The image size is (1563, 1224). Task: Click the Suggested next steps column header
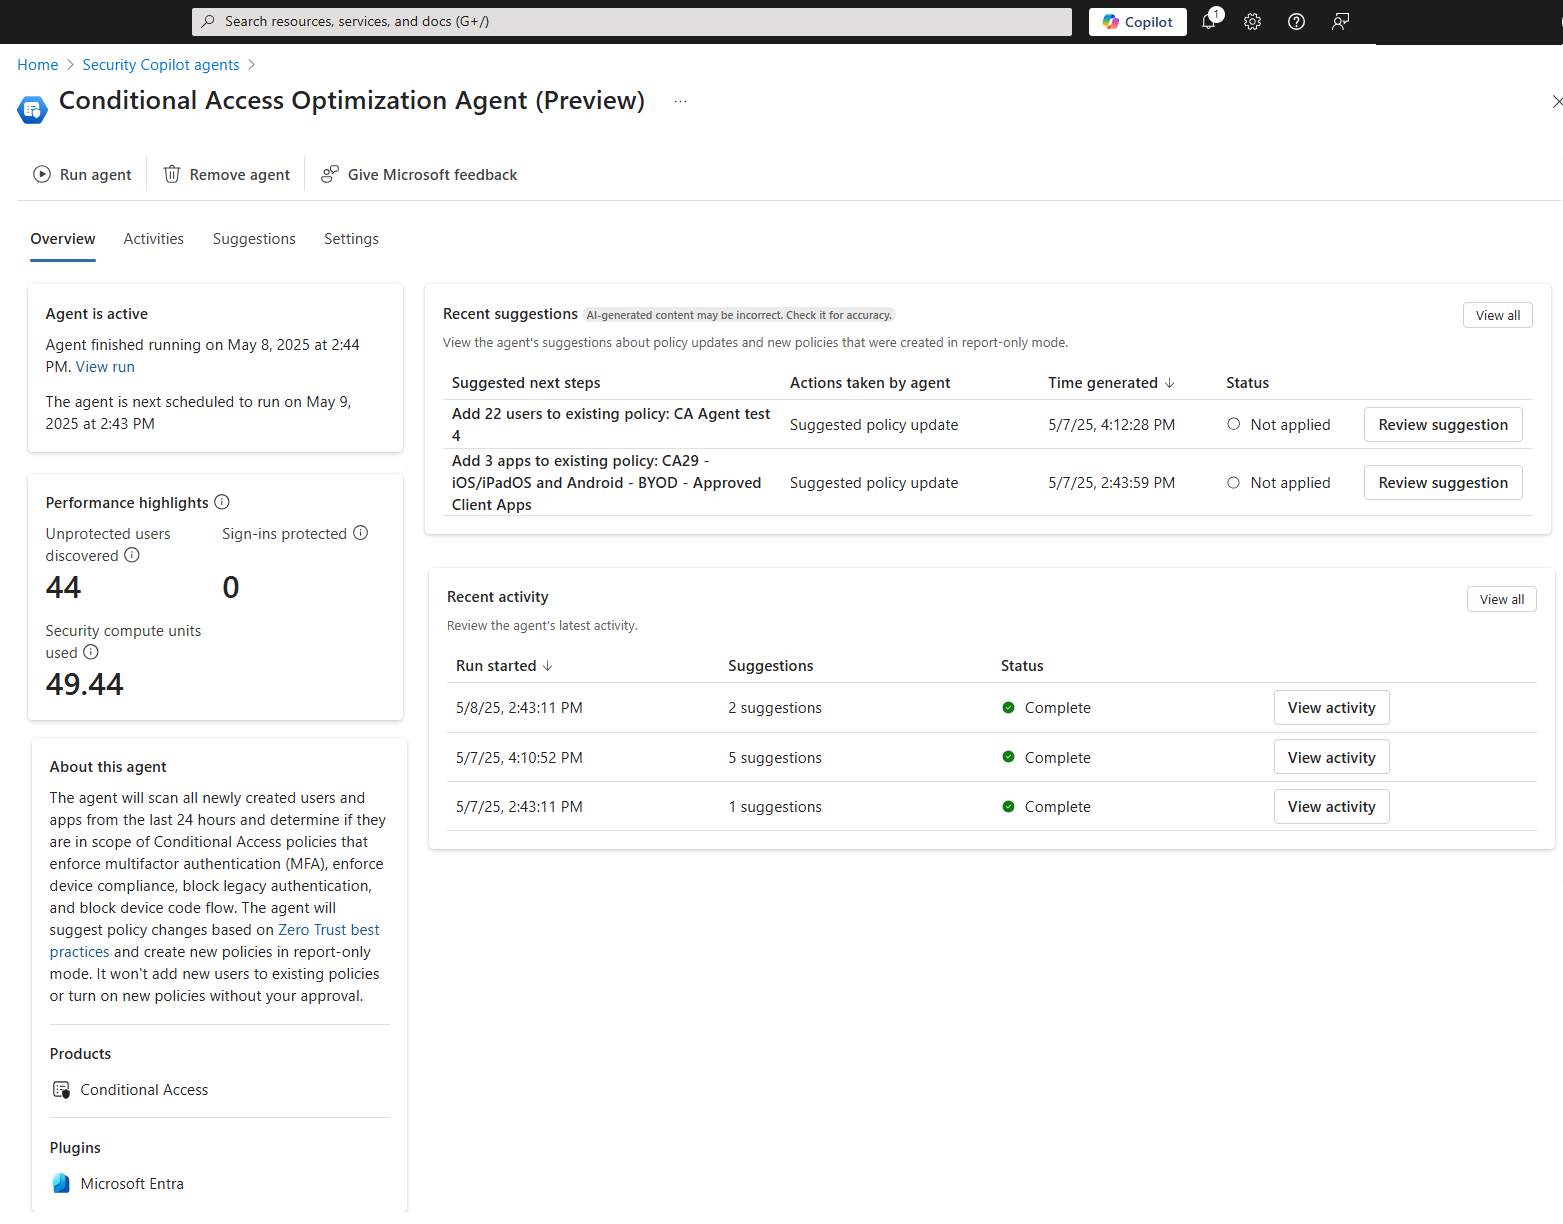[526, 383]
